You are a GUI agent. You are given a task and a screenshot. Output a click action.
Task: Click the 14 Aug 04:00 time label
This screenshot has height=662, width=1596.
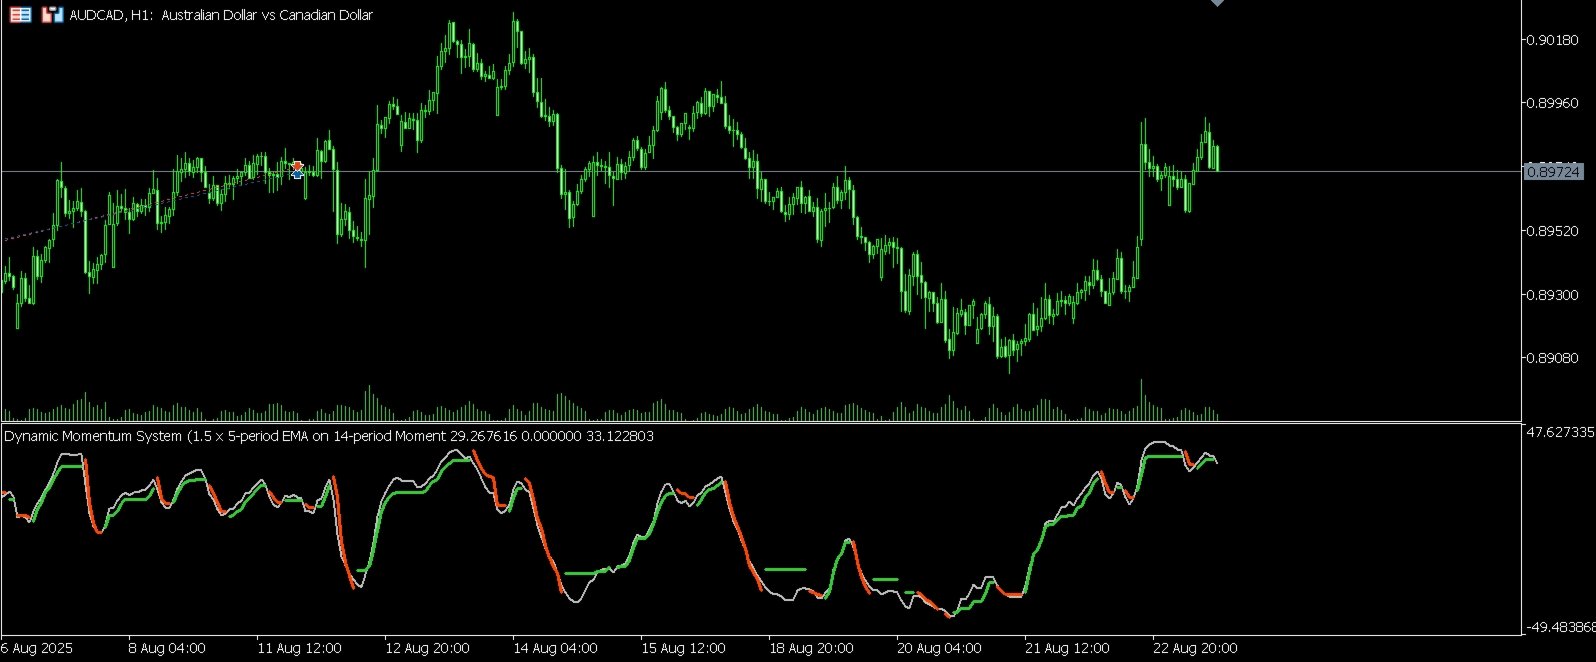[555, 648]
